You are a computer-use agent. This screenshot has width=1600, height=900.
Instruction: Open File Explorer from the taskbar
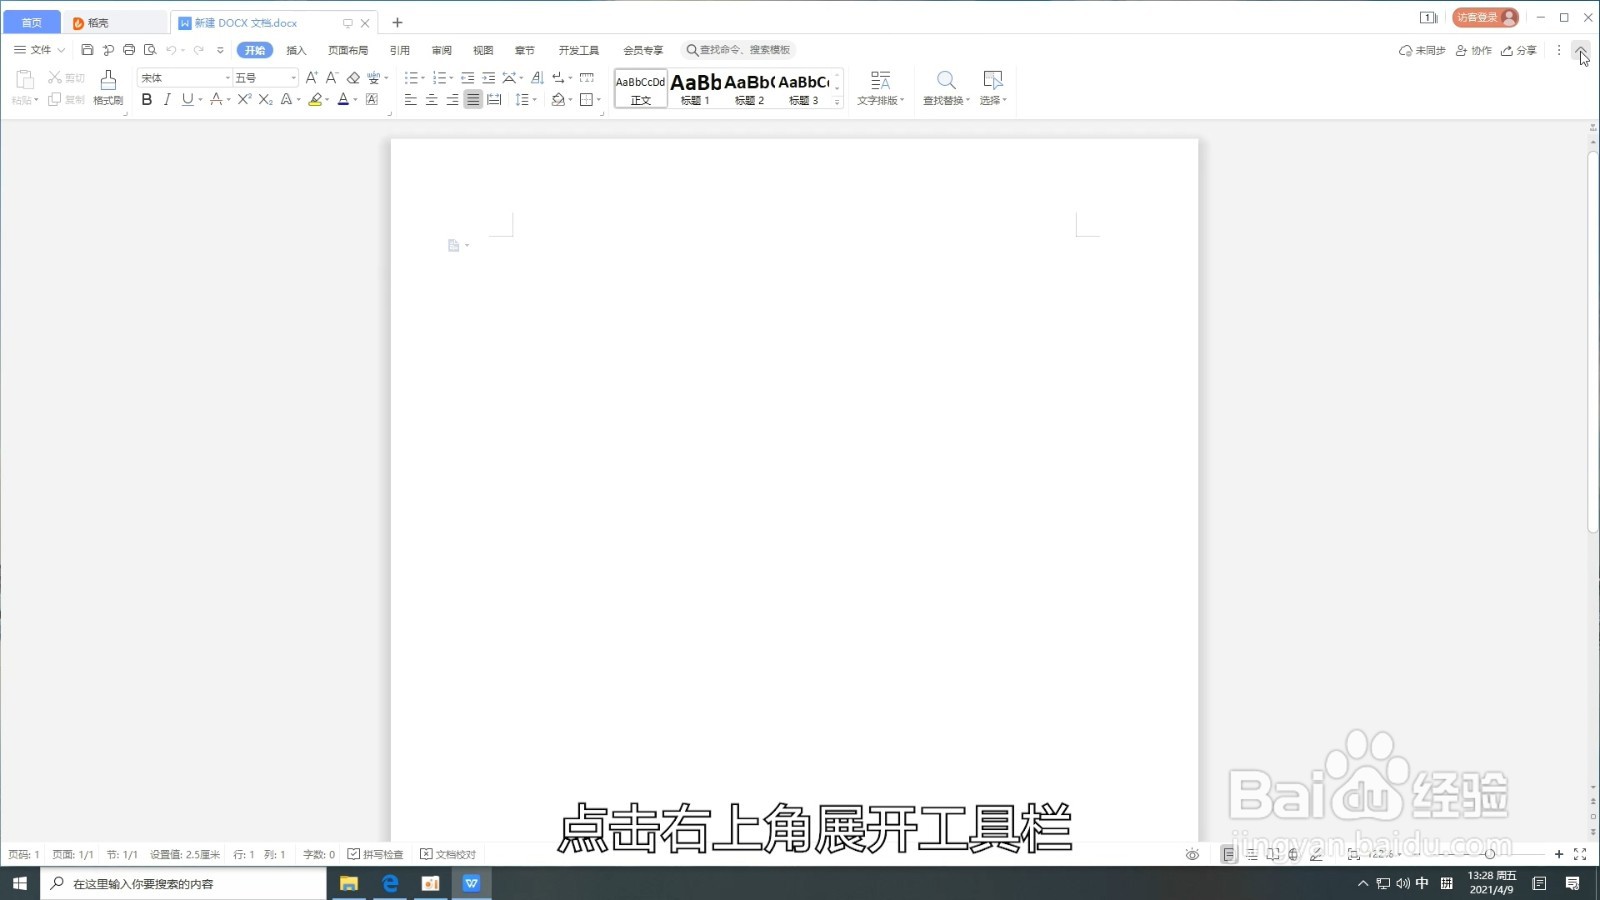tap(349, 883)
